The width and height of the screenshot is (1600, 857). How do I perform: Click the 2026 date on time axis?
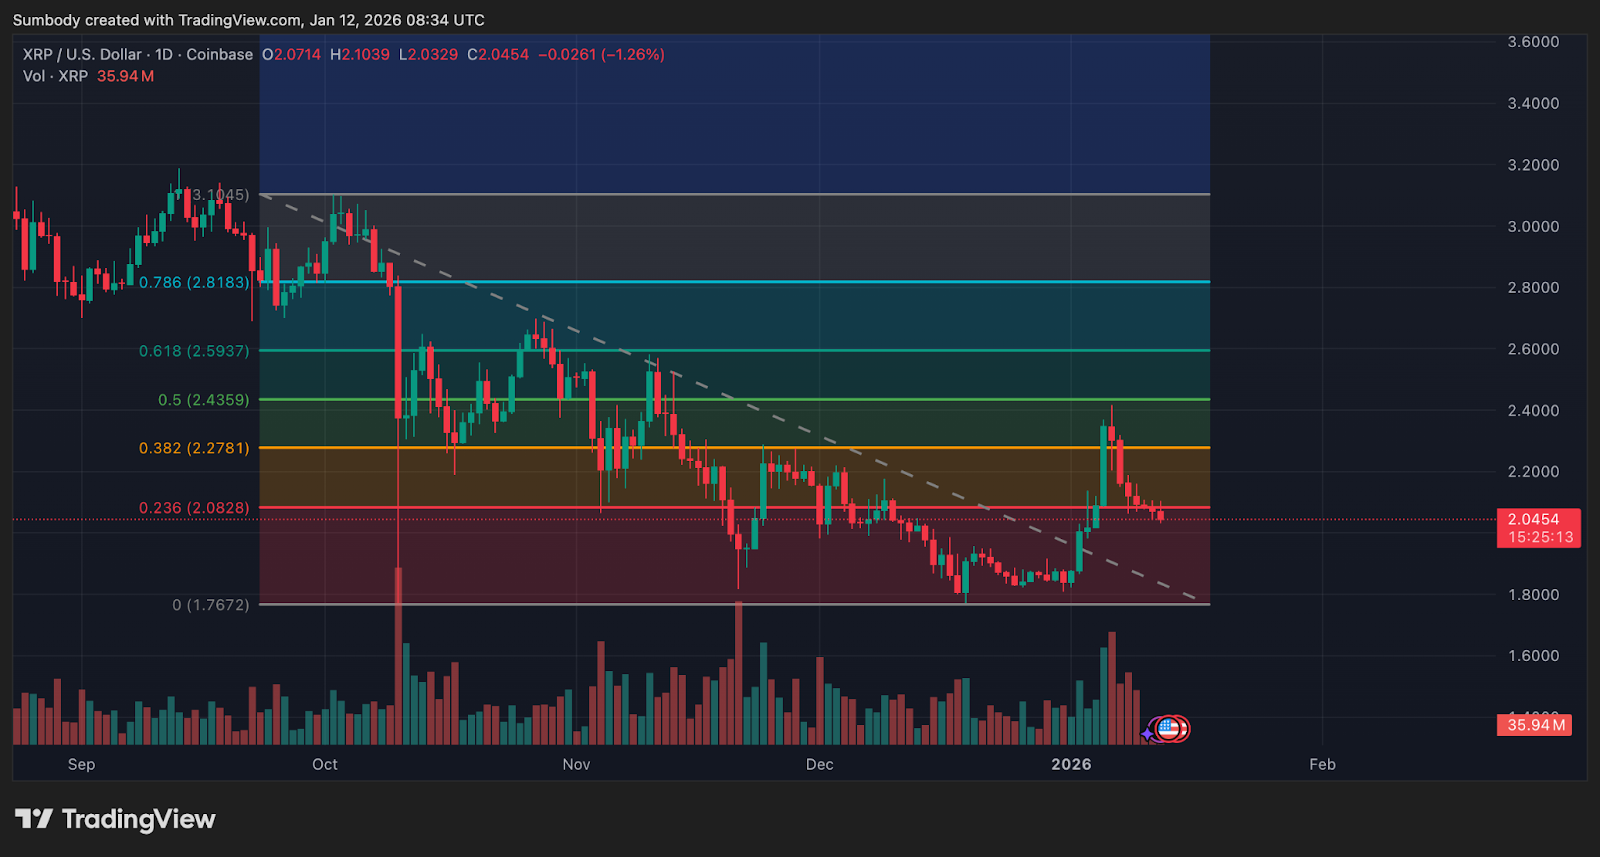tap(1071, 765)
